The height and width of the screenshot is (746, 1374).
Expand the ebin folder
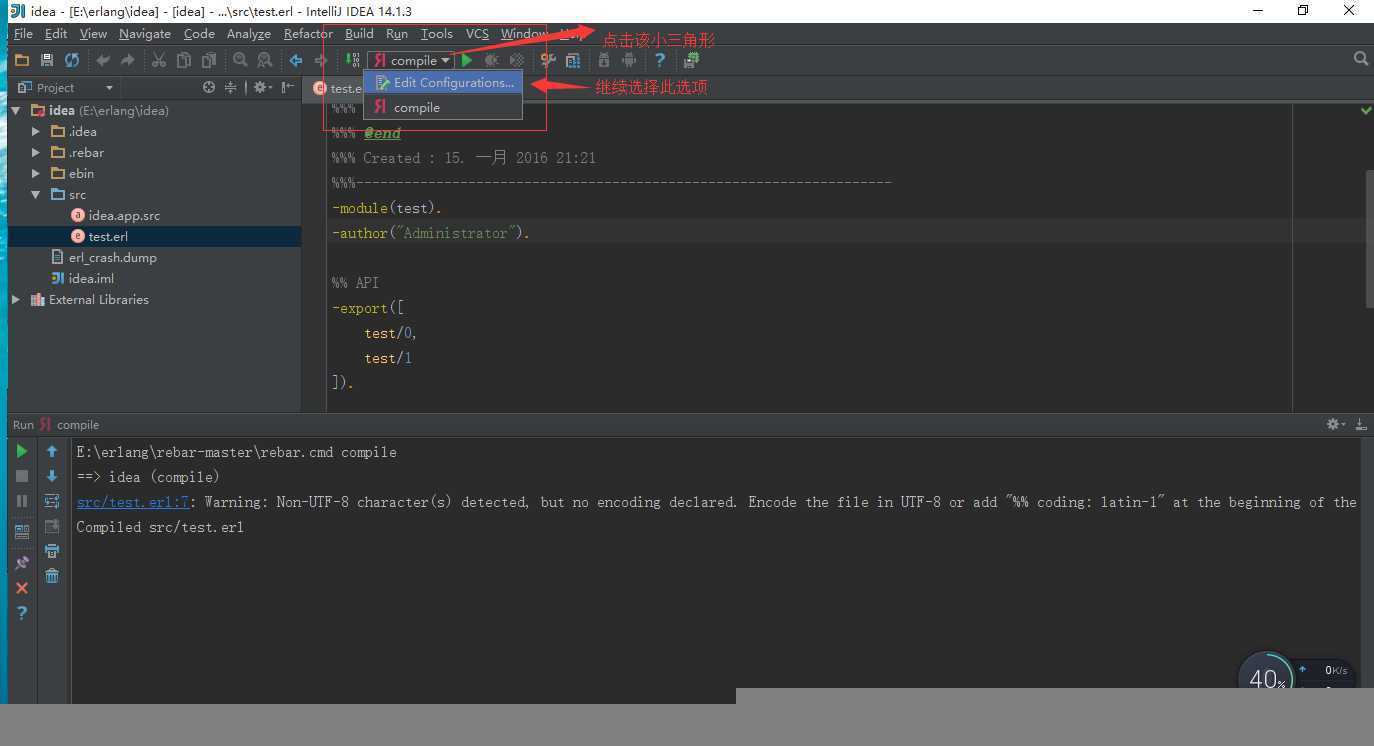click(36, 173)
